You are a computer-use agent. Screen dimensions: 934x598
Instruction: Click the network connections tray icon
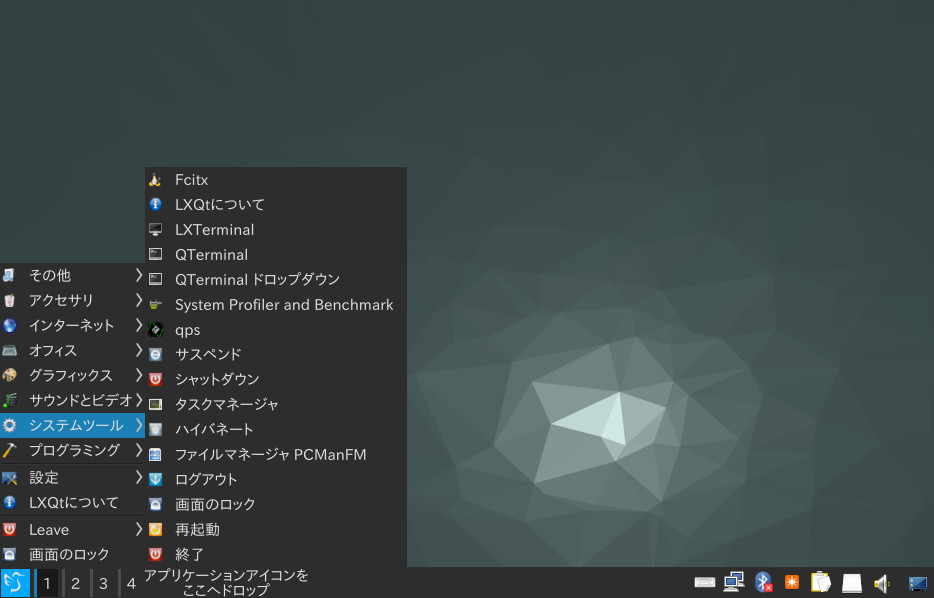734,583
